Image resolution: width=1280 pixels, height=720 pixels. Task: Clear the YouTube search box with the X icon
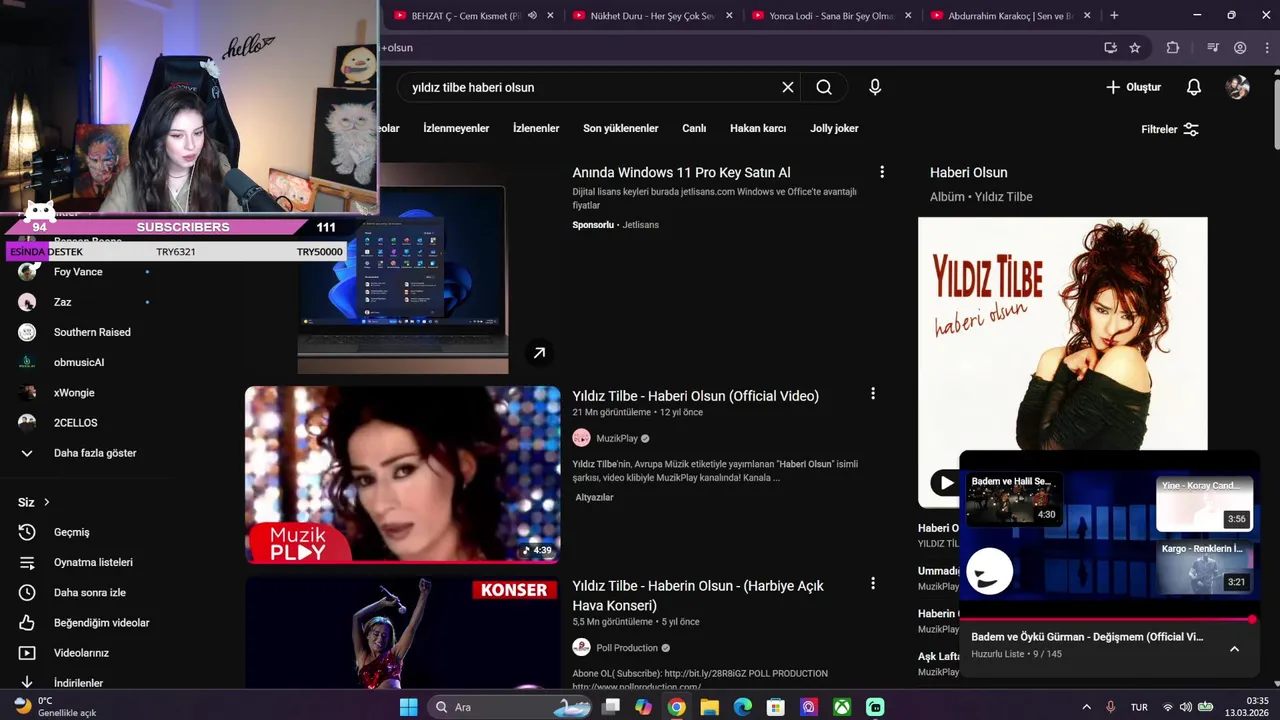pos(788,87)
